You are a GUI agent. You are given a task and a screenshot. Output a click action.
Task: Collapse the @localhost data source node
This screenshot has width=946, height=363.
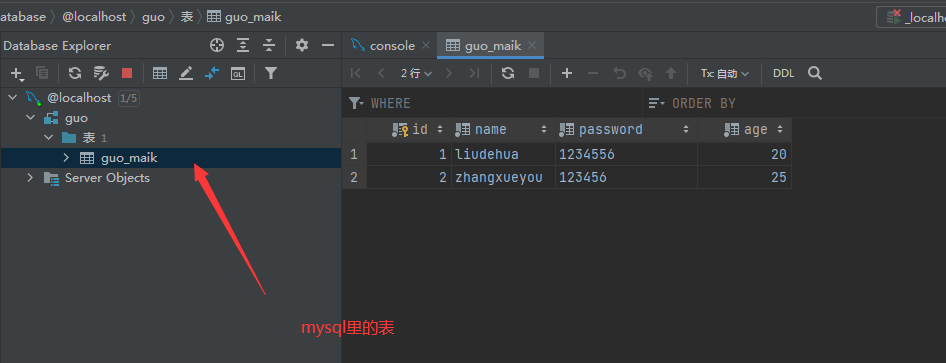coord(12,98)
